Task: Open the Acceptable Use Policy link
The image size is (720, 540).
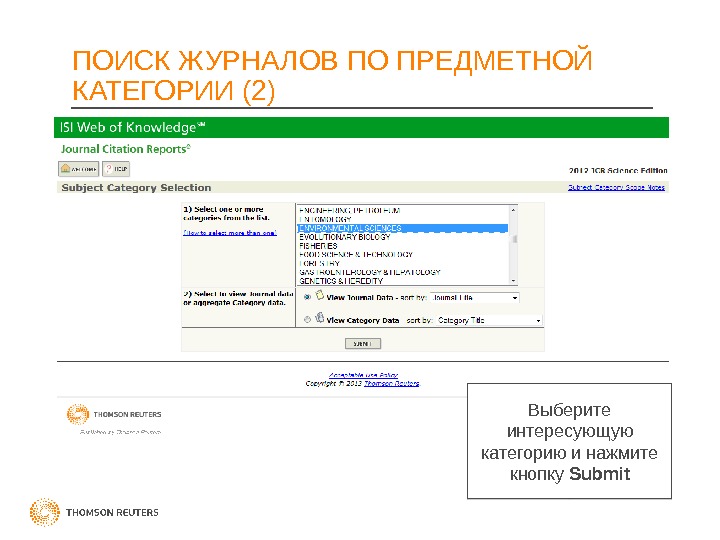Action: 363,375
